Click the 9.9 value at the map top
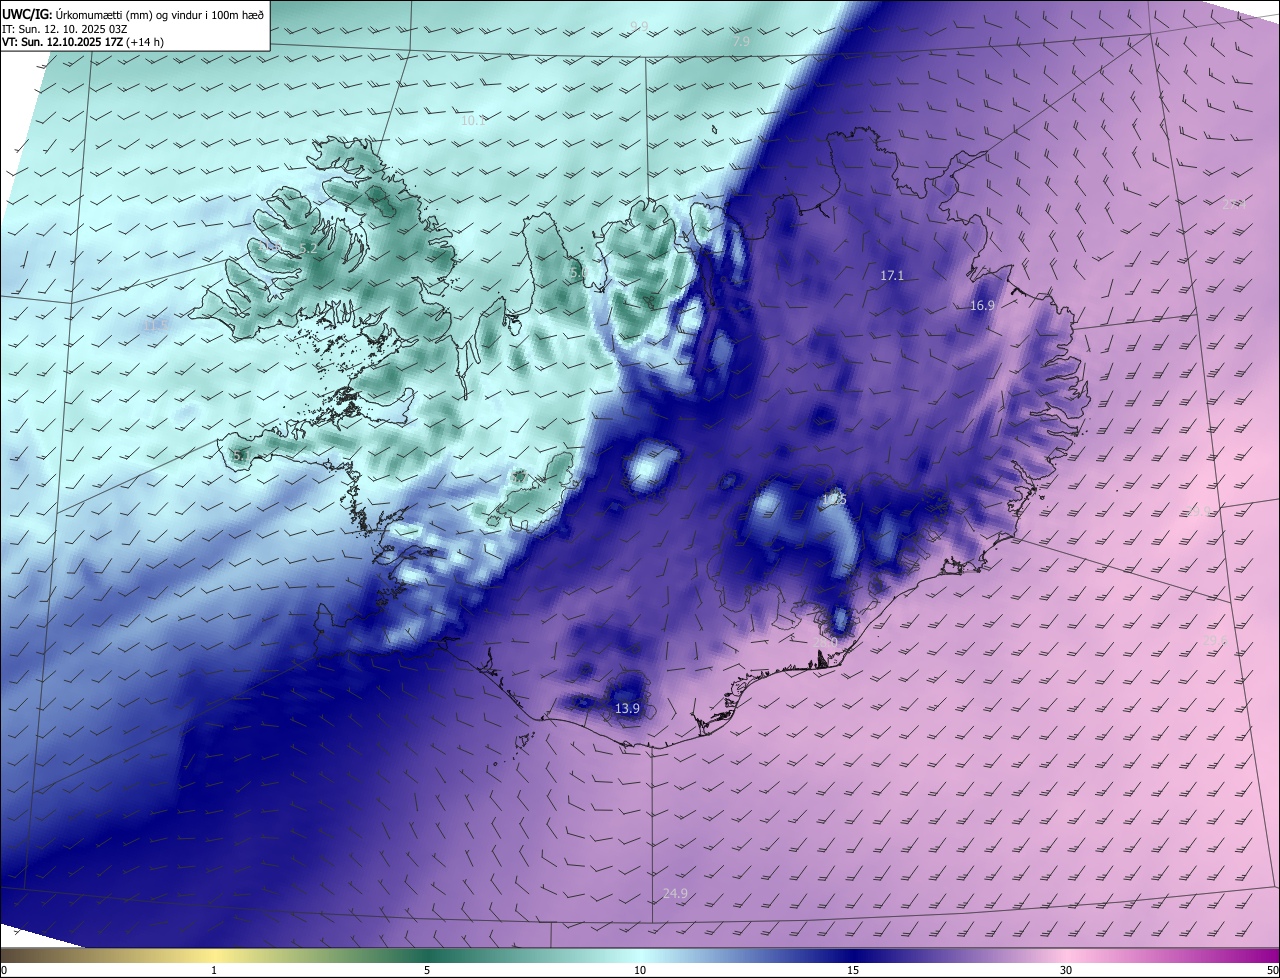The width and height of the screenshot is (1280, 978). [x=639, y=26]
